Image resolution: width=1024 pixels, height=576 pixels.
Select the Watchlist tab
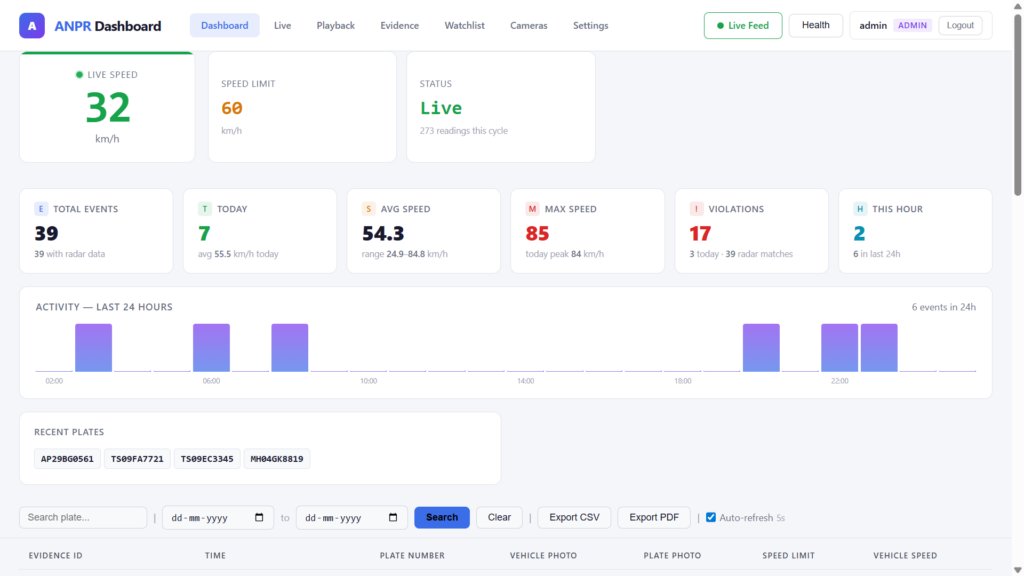(464, 25)
